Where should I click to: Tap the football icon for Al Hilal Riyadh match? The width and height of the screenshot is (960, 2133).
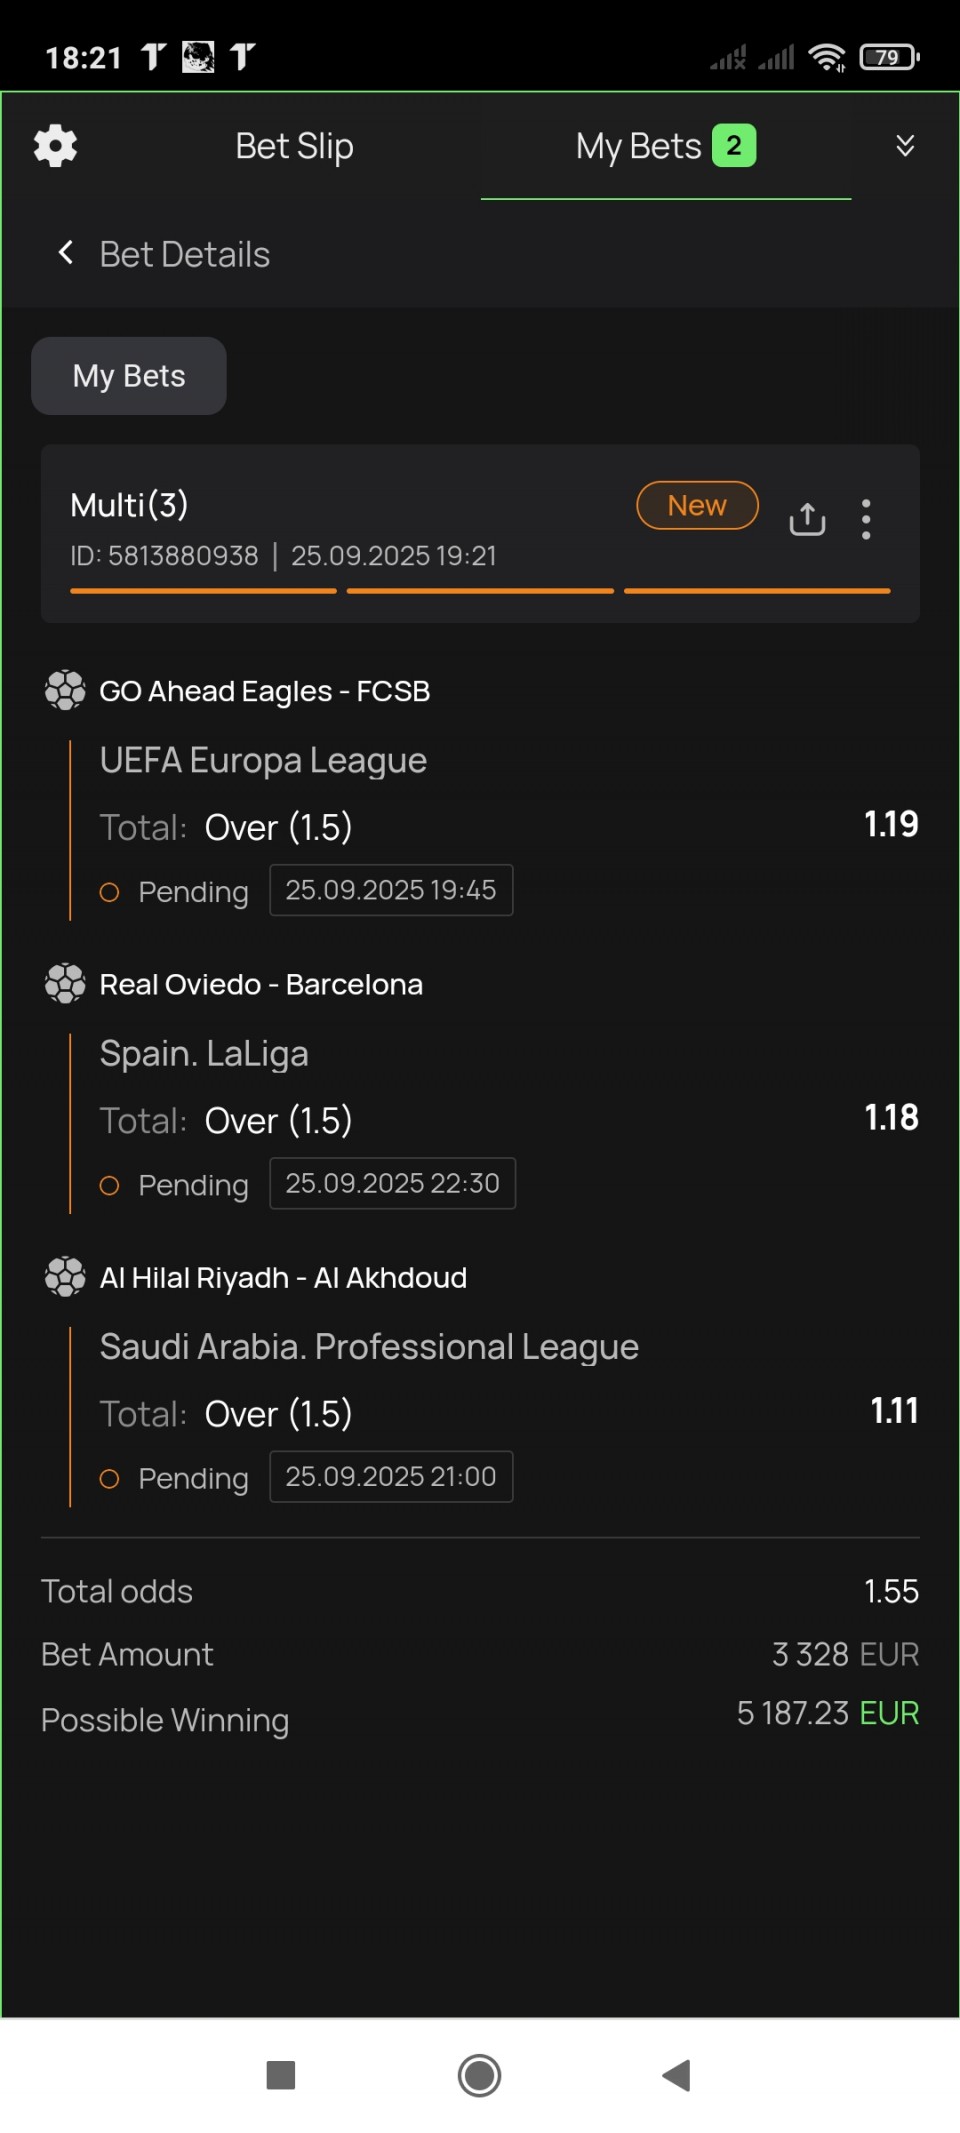coord(65,1277)
